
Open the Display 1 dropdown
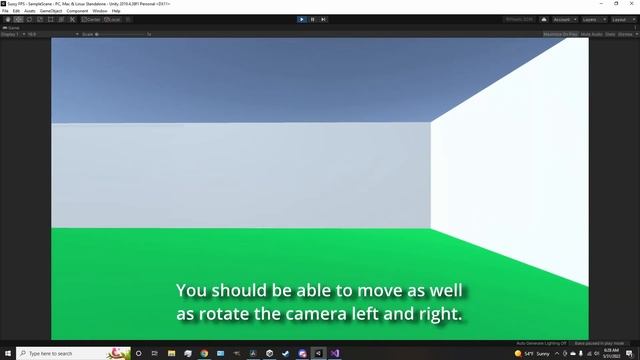coord(13,34)
